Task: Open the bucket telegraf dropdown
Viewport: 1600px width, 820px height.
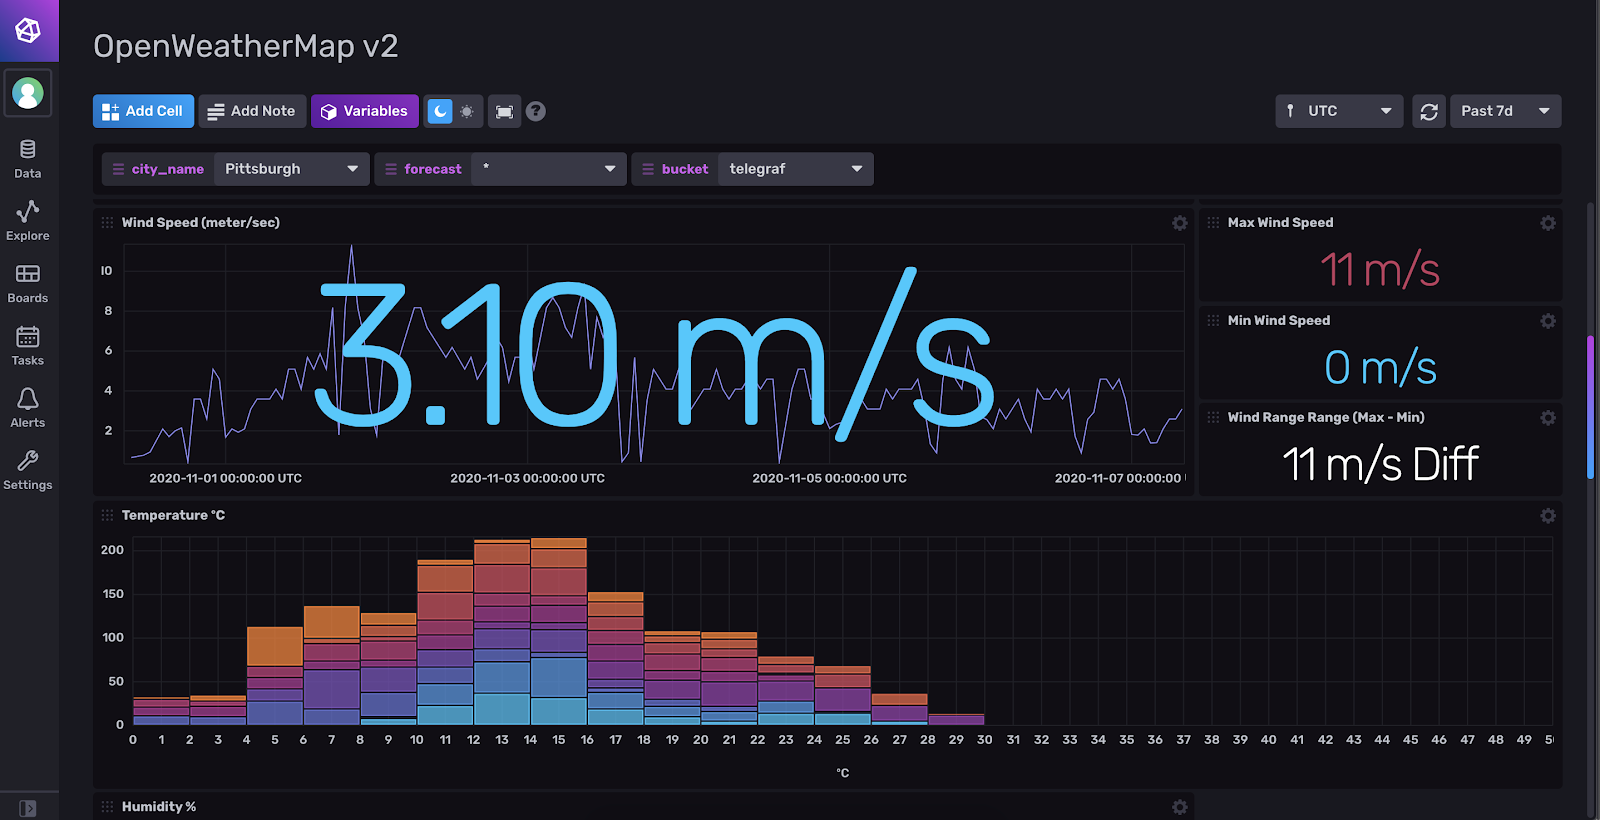Action: tap(796, 169)
